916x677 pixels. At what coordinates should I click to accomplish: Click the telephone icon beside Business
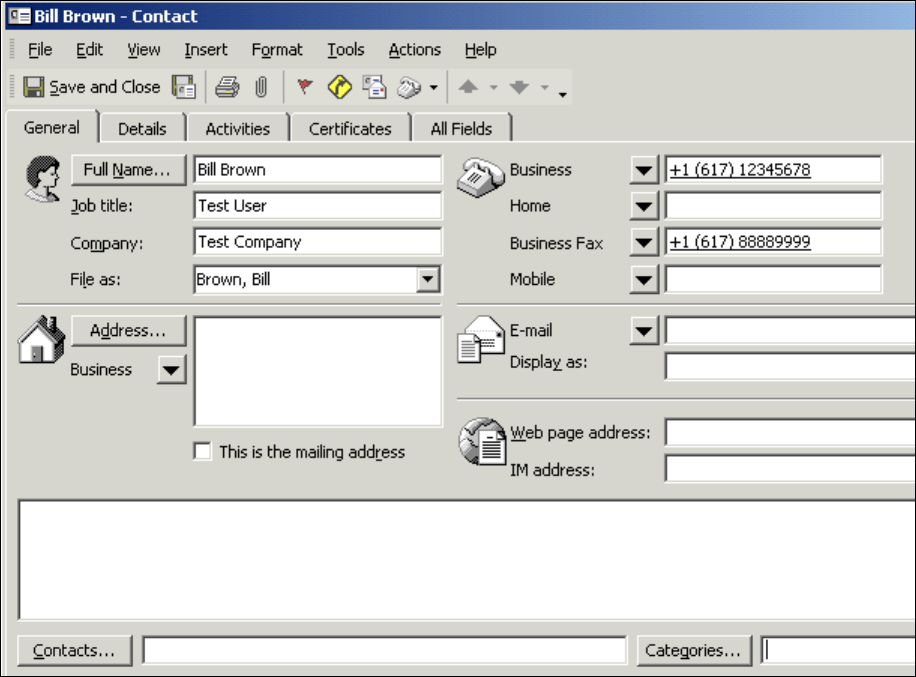coord(480,178)
